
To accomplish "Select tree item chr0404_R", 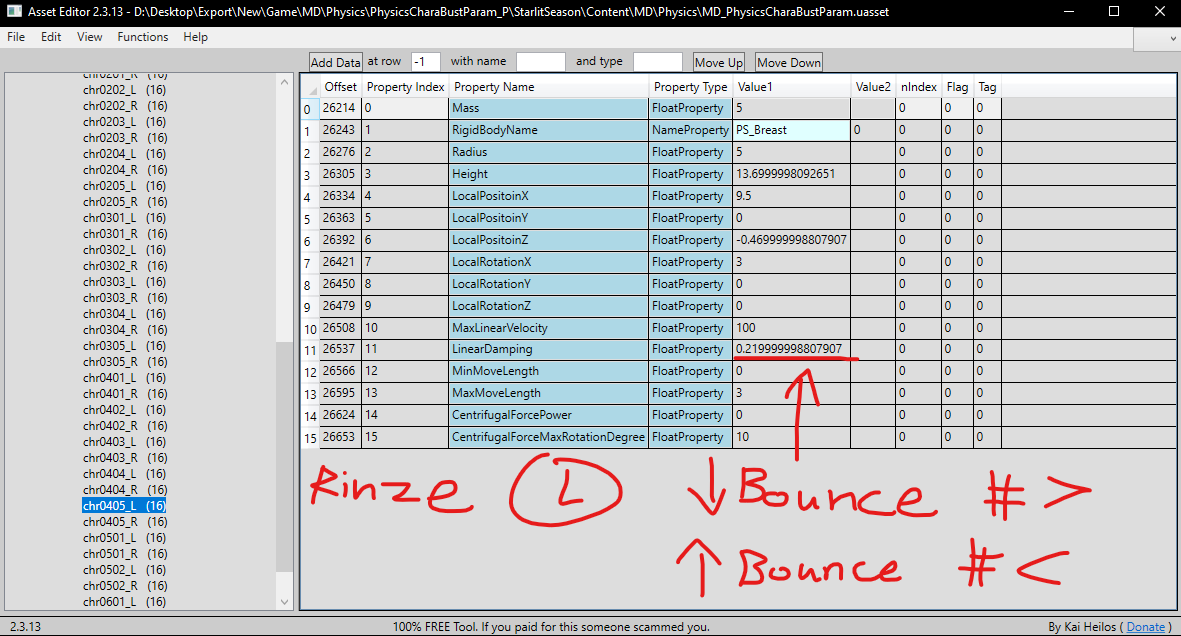I will point(125,490).
